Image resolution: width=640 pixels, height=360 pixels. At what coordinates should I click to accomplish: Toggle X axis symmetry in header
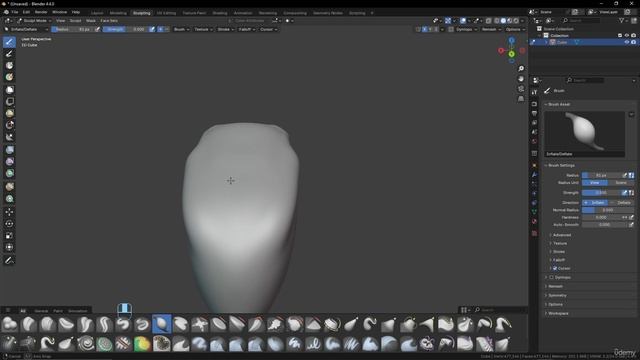pos(425,29)
